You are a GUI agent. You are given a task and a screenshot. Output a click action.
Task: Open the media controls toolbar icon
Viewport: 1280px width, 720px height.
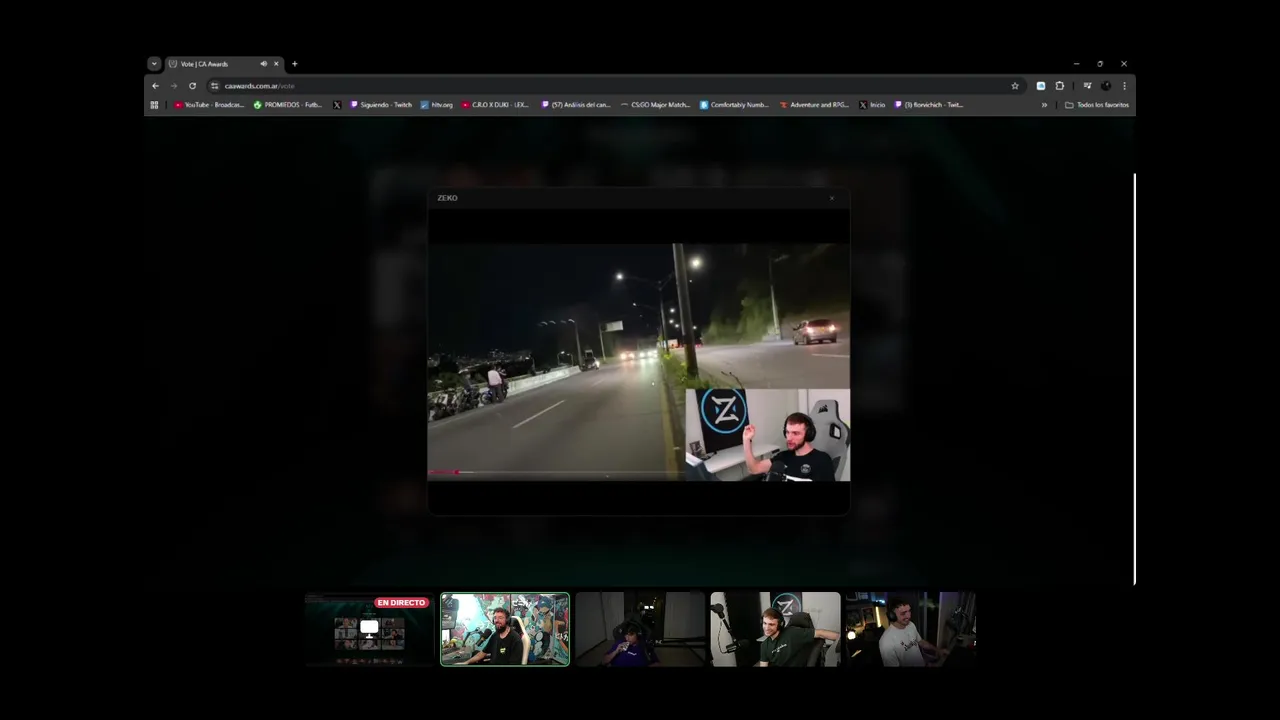pos(1087,86)
